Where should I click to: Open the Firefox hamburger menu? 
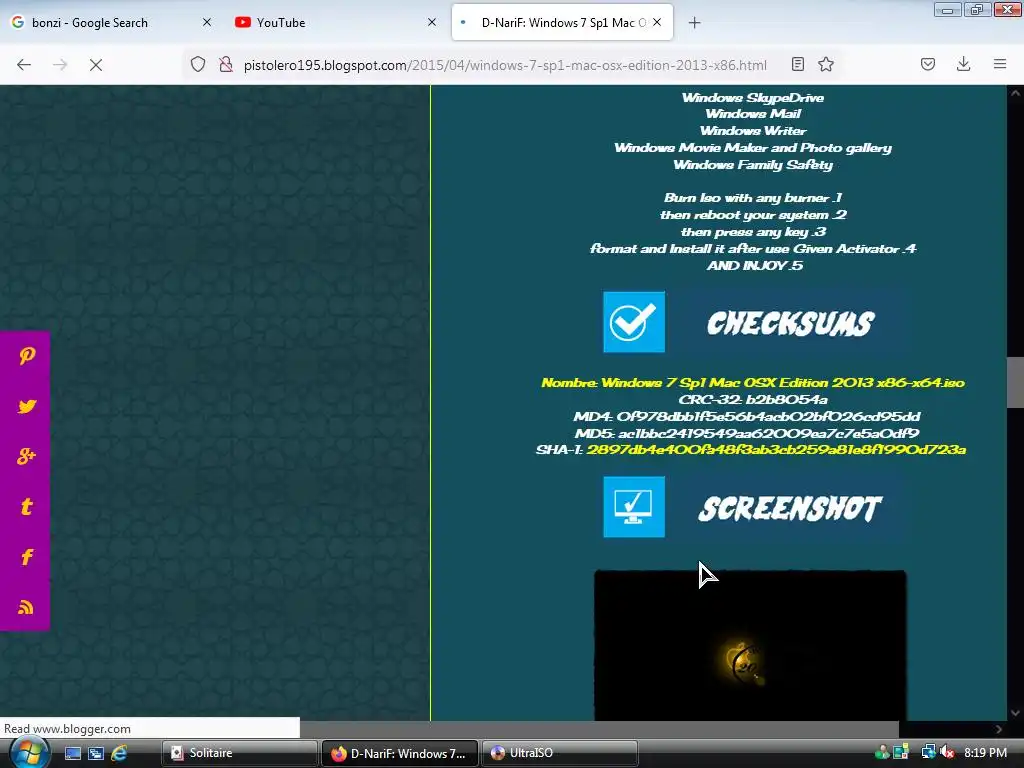(1000, 64)
